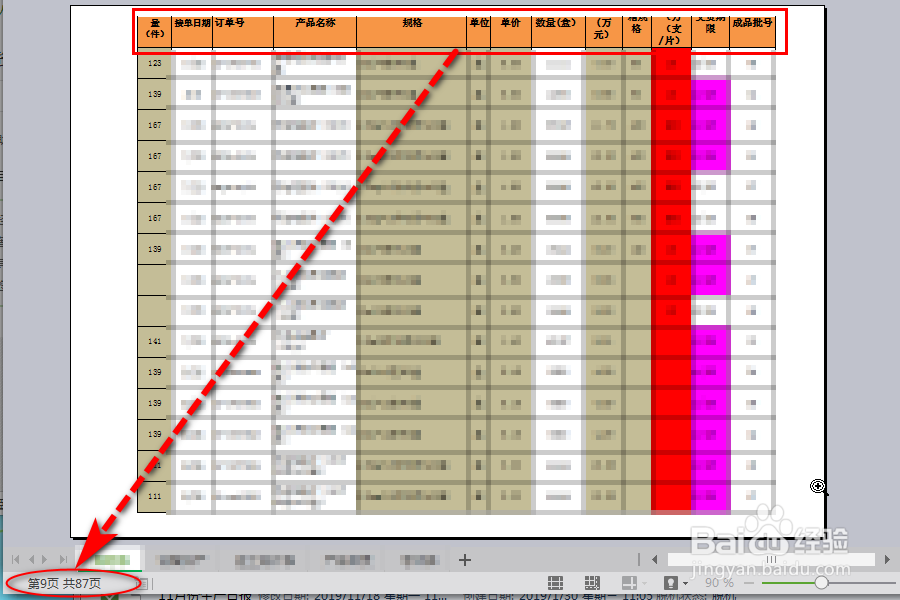Jump to the last sheet tab arrow
900x600 pixels.
63,559
